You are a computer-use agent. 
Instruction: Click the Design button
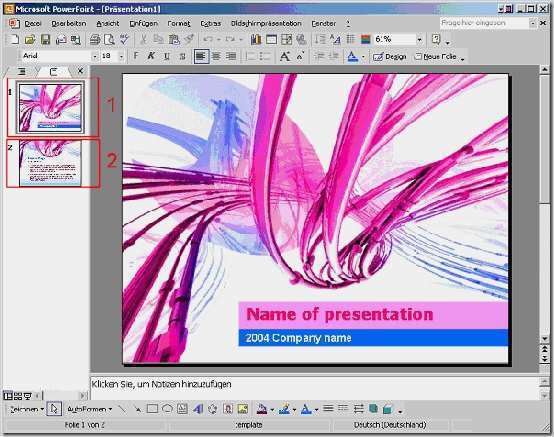point(390,57)
